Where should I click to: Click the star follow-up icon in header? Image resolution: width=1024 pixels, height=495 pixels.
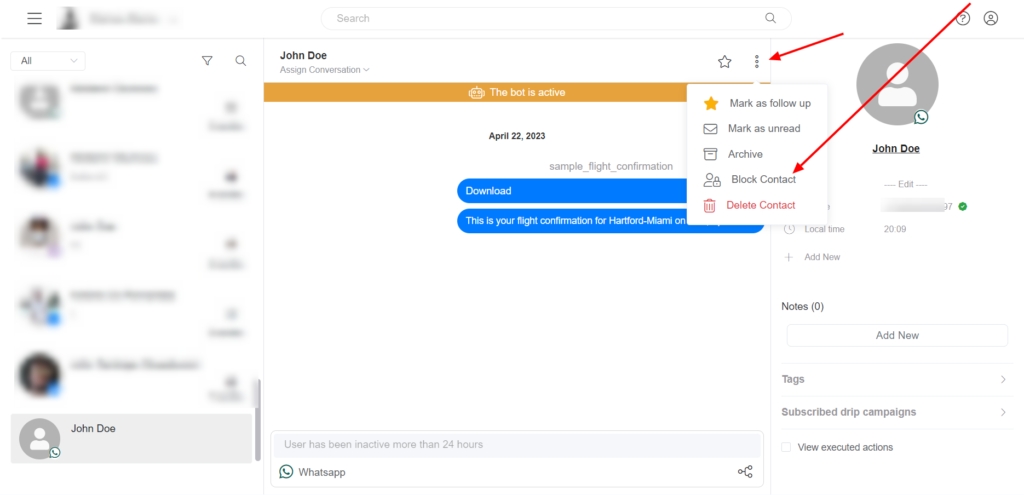pos(725,62)
